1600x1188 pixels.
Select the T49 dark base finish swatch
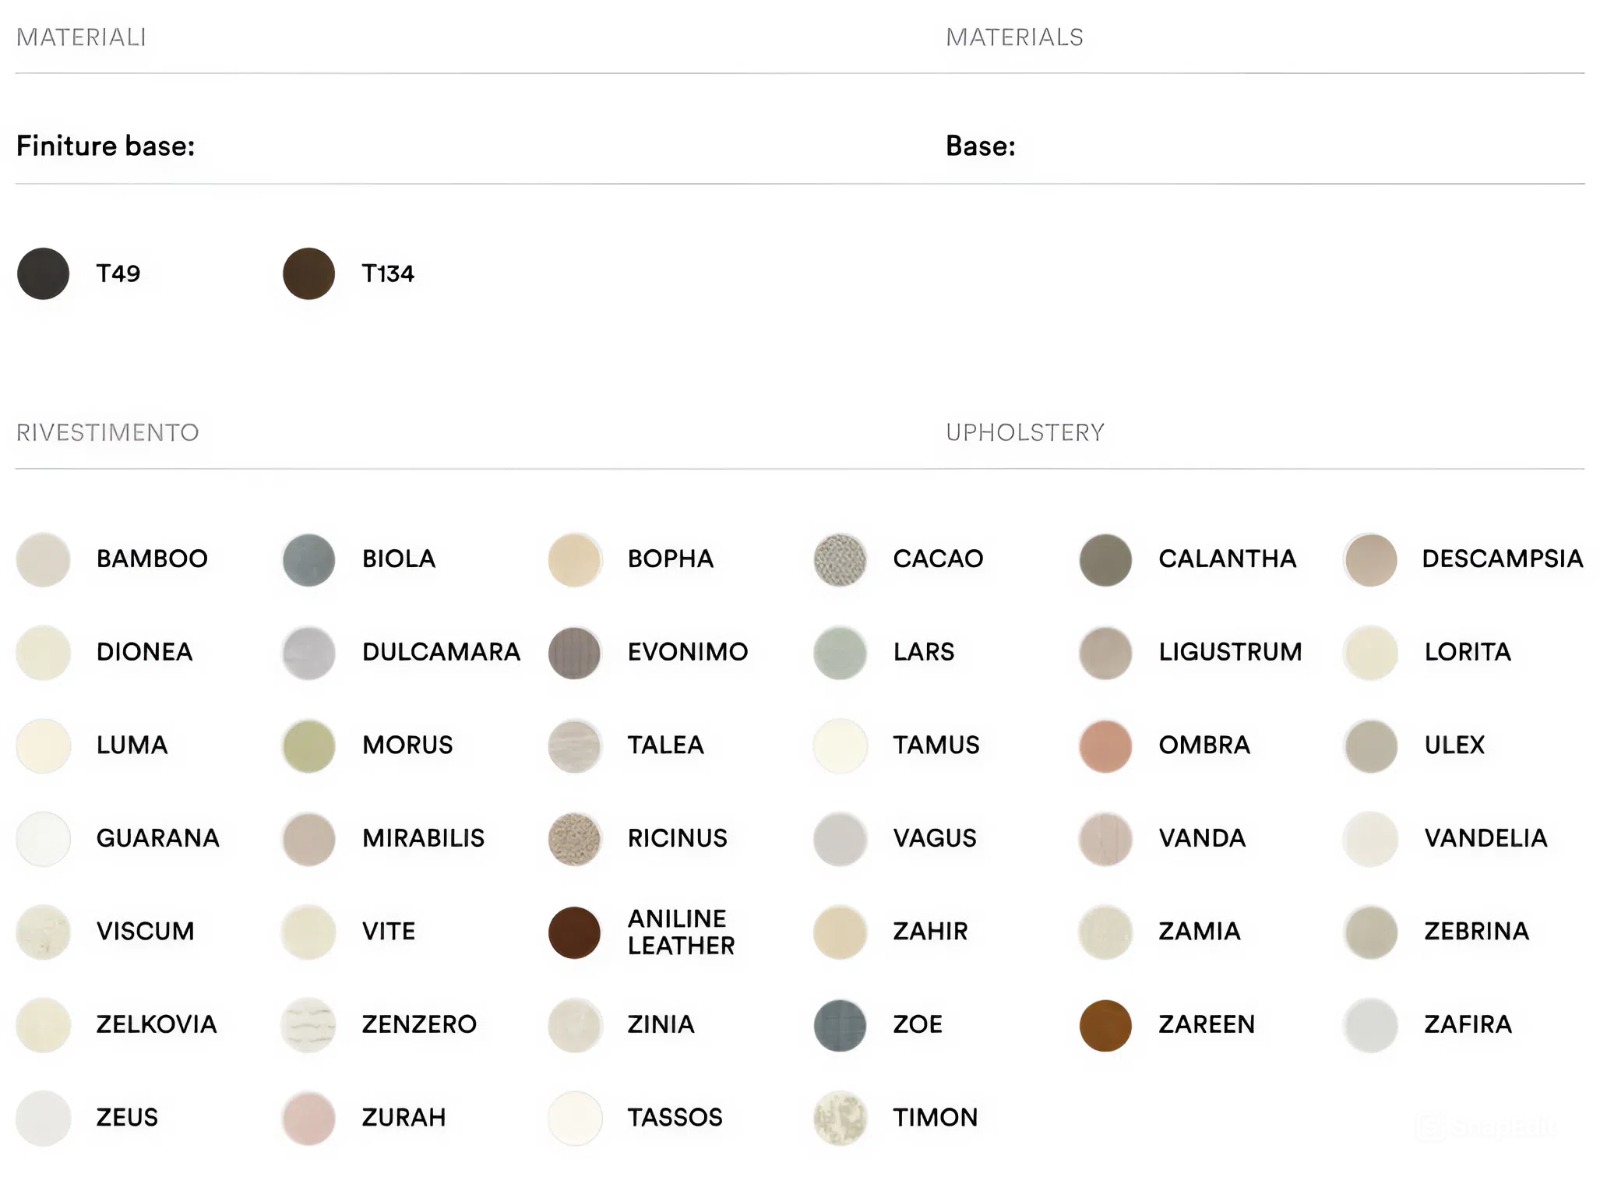tap(43, 274)
